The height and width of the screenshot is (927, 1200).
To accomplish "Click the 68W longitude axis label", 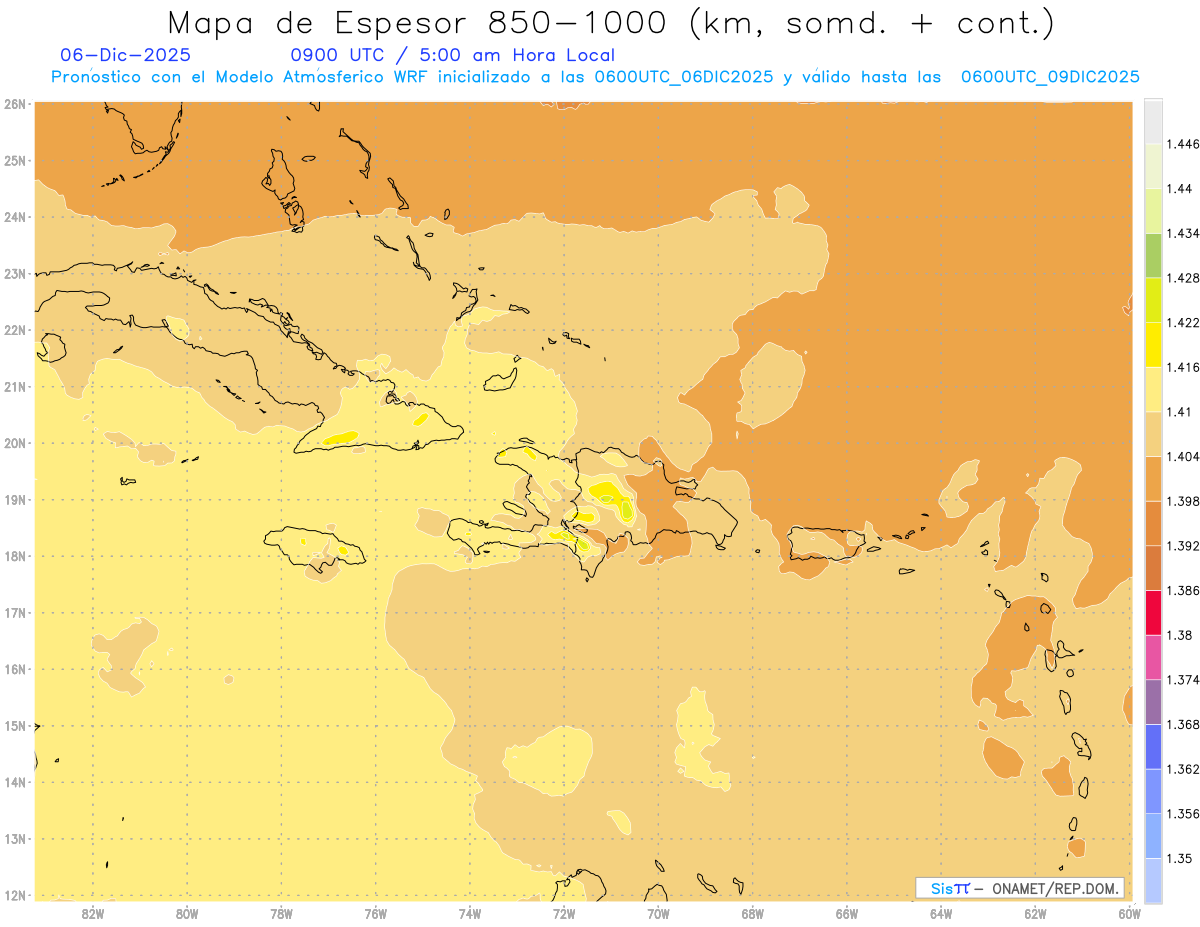I will click(x=753, y=913).
